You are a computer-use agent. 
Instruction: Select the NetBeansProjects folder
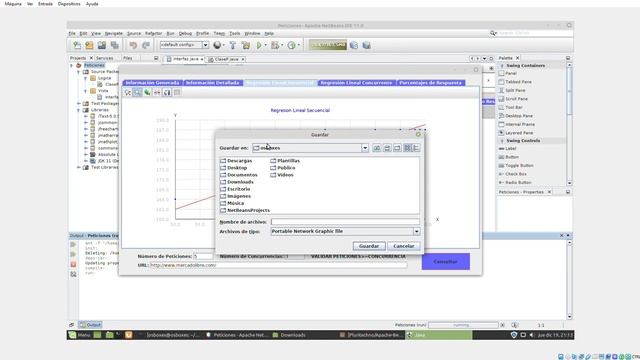pos(245,210)
